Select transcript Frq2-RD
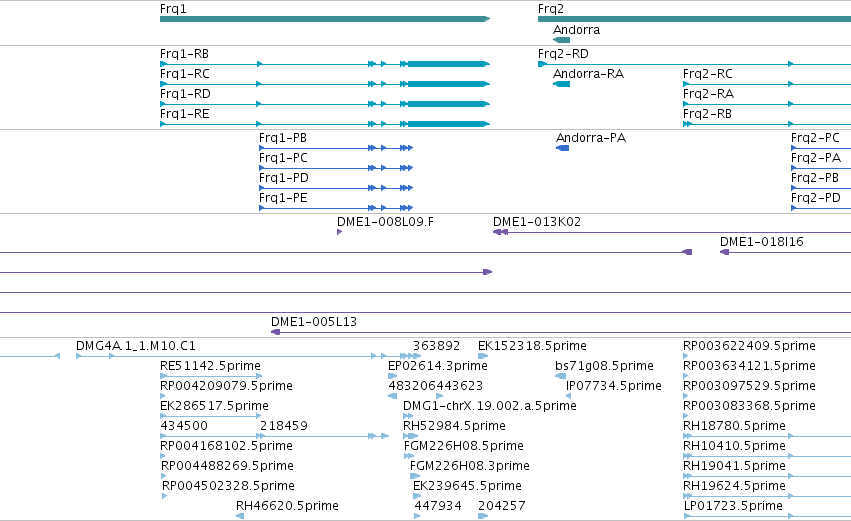This screenshot has width=851, height=521. [563, 54]
